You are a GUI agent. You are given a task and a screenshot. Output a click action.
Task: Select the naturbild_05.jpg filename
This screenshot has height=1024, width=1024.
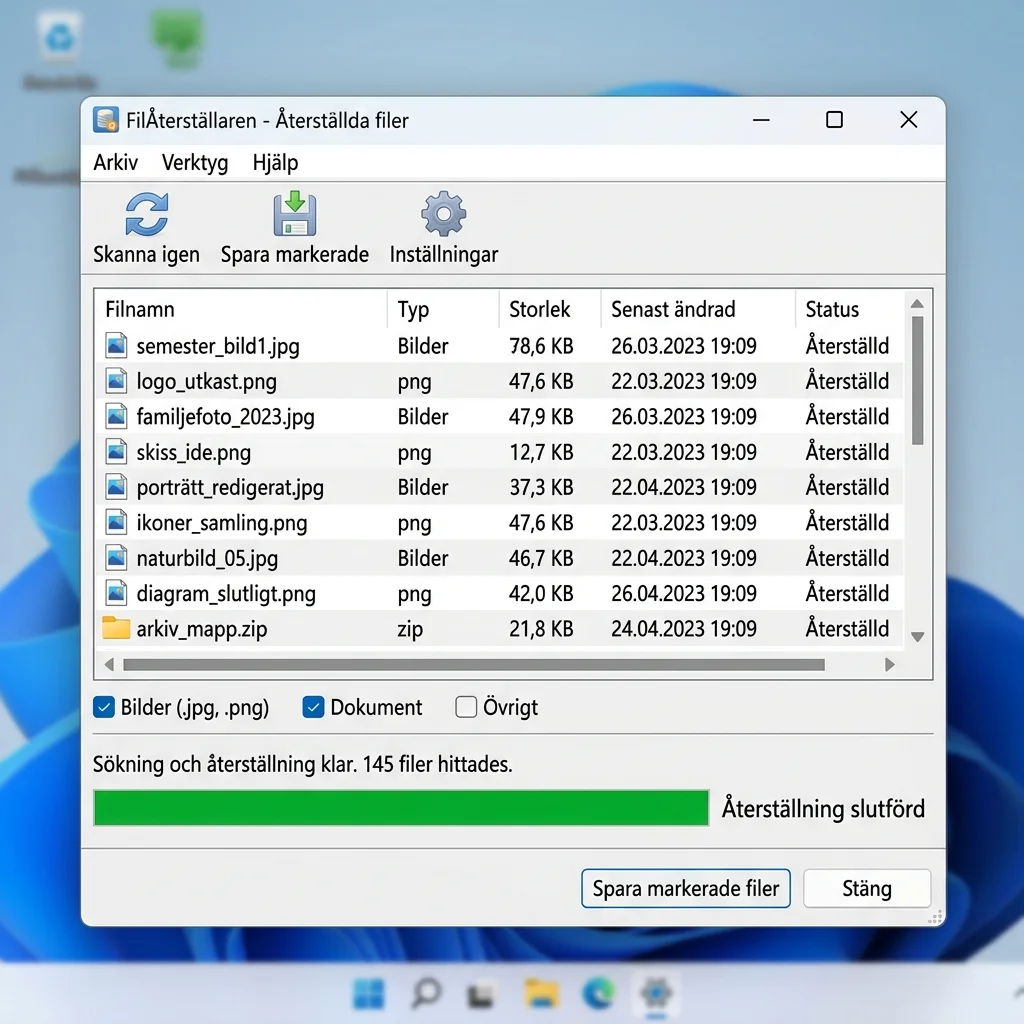(207, 558)
